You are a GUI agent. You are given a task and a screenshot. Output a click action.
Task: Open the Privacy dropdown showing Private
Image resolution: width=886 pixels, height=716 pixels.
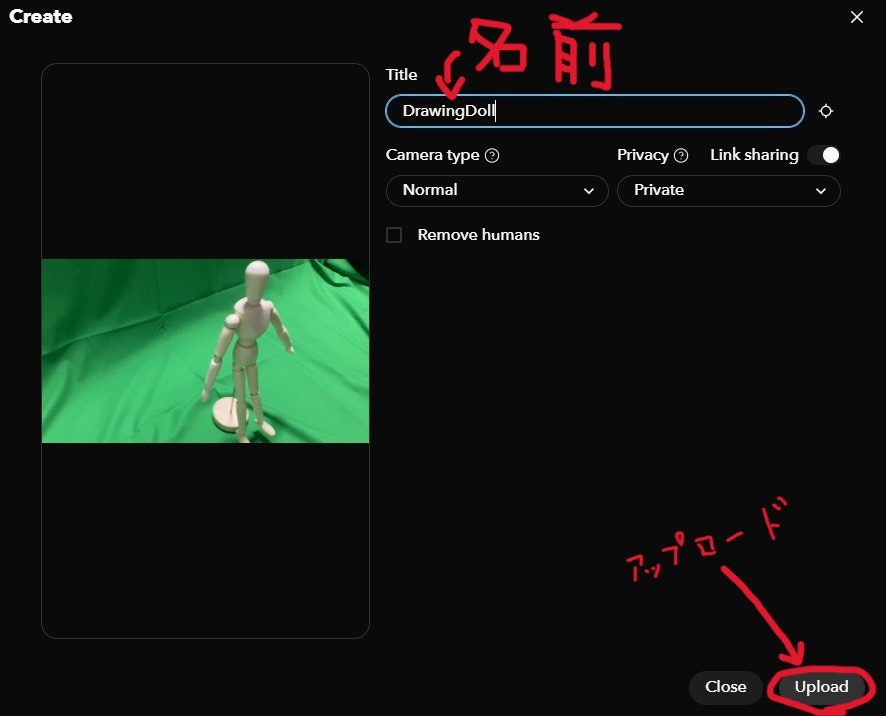click(728, 190)
